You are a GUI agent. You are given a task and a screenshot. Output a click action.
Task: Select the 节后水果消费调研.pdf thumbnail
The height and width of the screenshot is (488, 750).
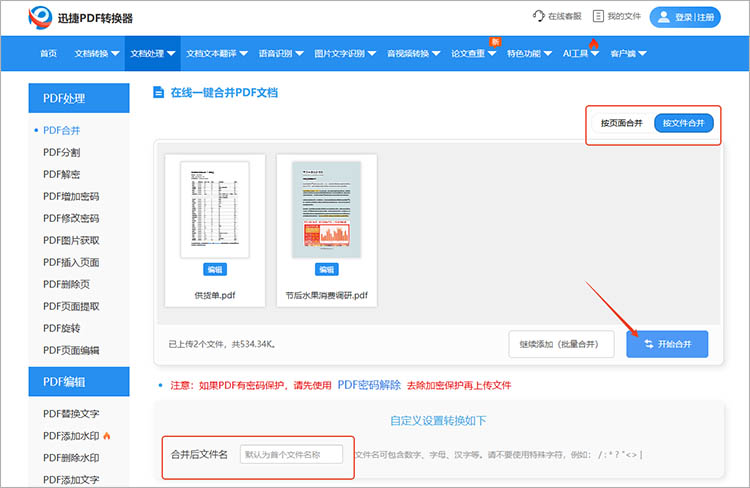(327, 210)
